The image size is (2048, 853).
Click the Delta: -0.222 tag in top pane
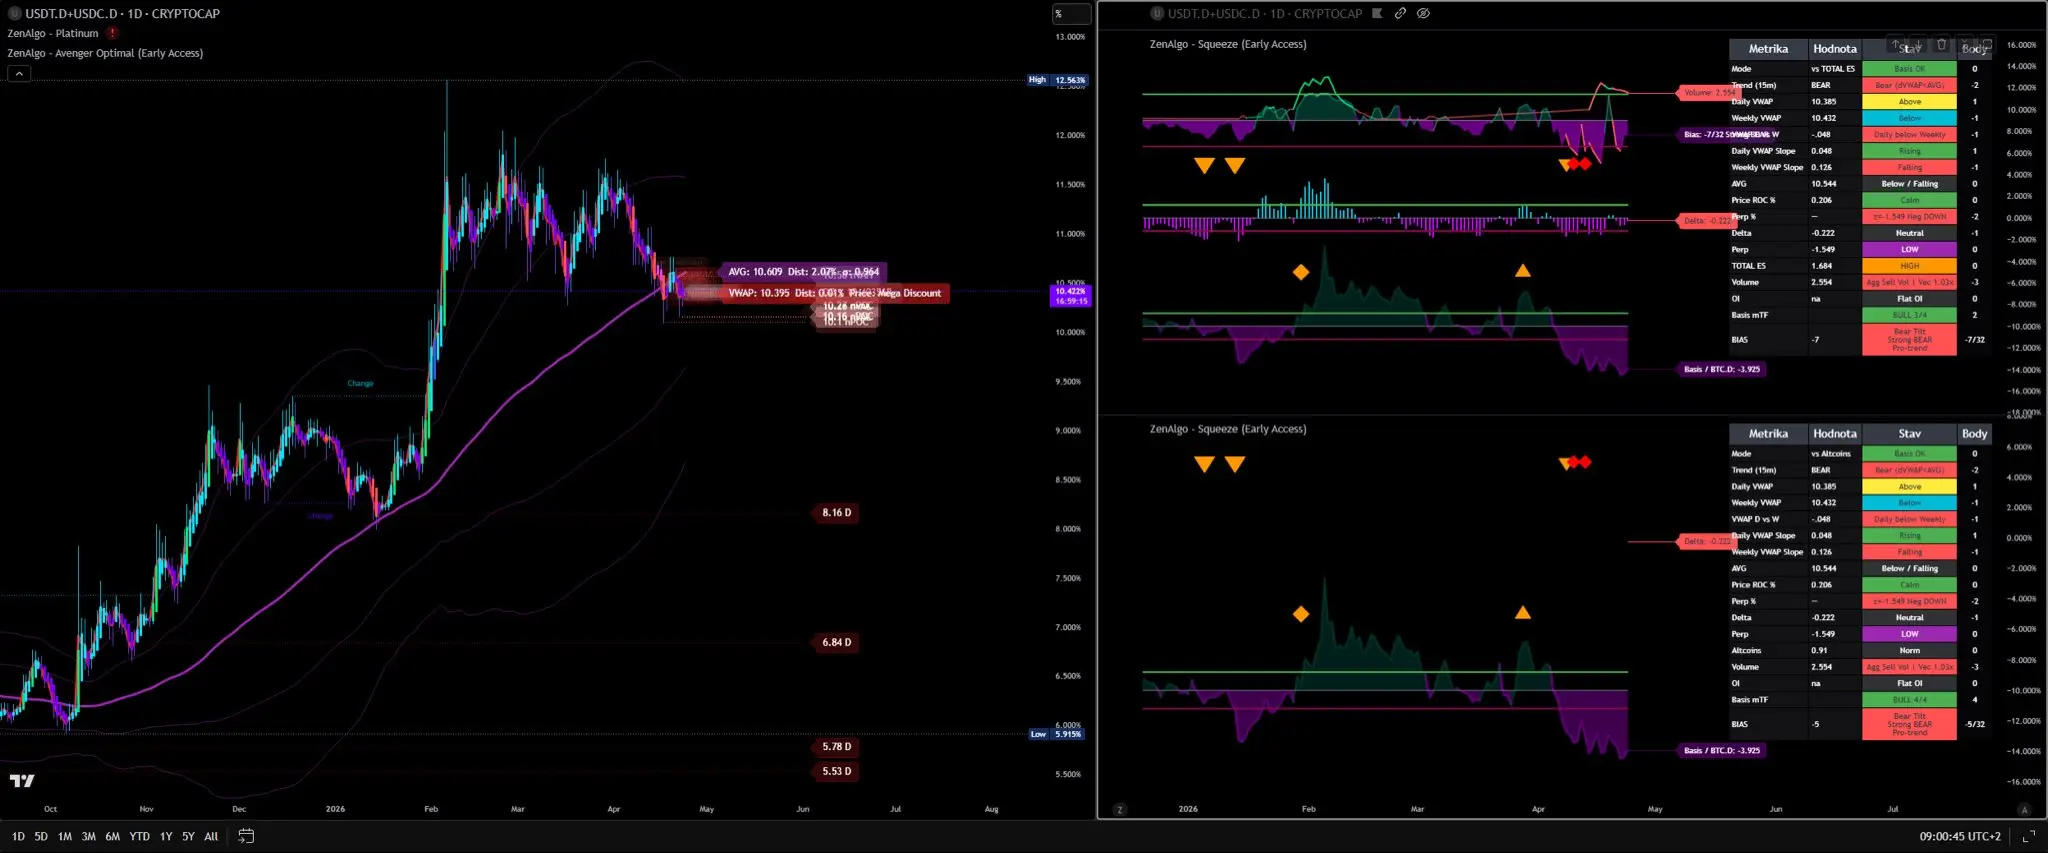(1706, 220)
